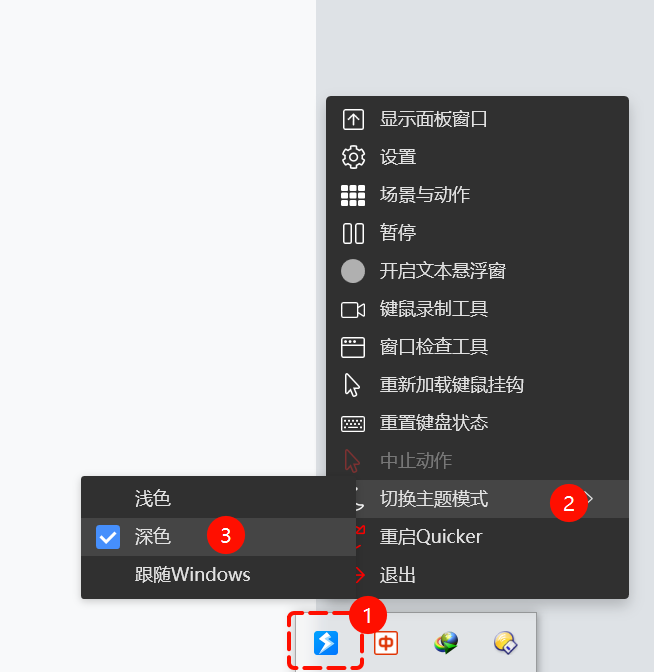
Task: Click the camera icon for 键鼠录制工具
Action: click(x=353, y=309)
